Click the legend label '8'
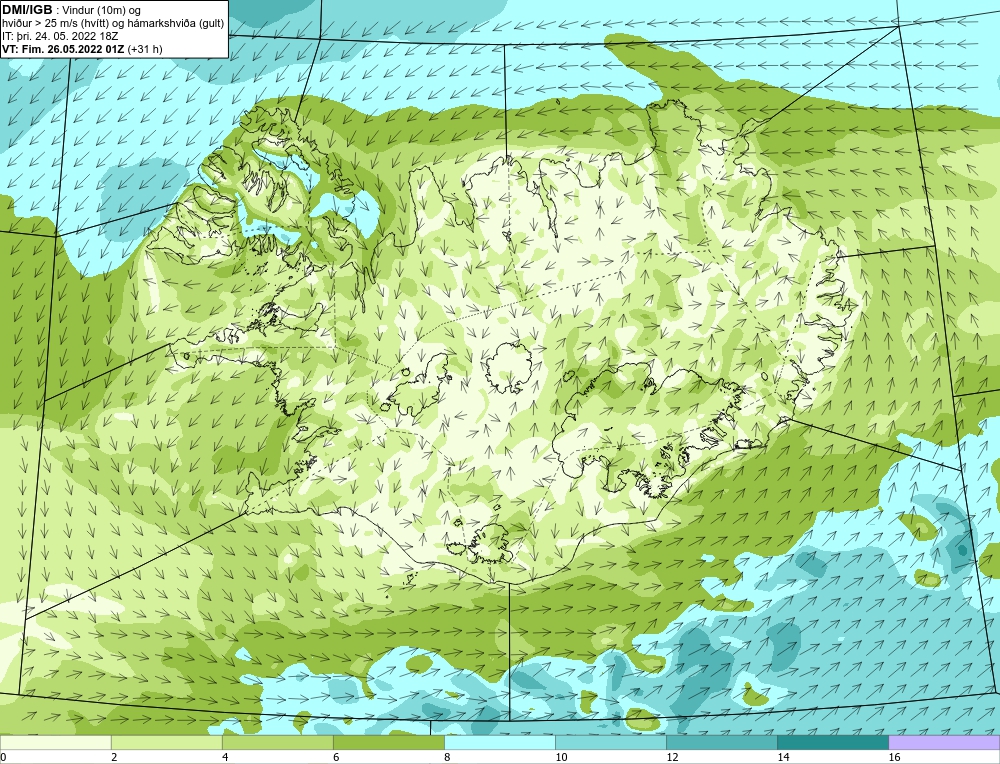This screenshot has width=1000, height=764. [447, 757]
